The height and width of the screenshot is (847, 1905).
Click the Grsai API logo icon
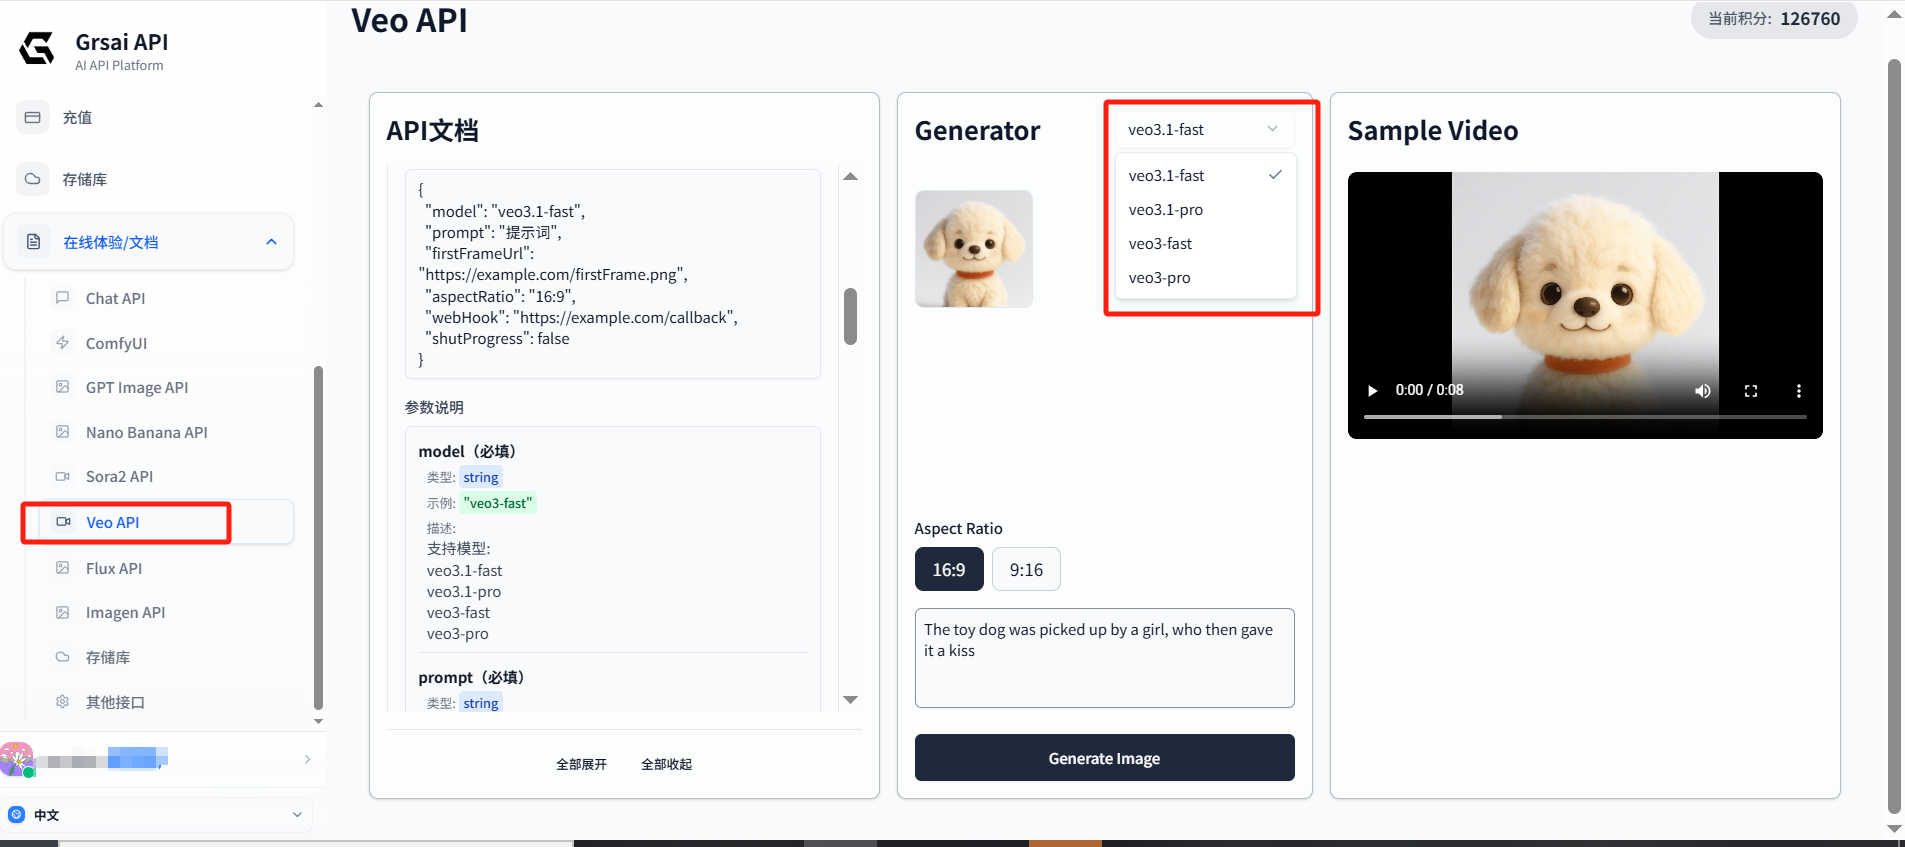pyautogui.click(x=37, y=48)
